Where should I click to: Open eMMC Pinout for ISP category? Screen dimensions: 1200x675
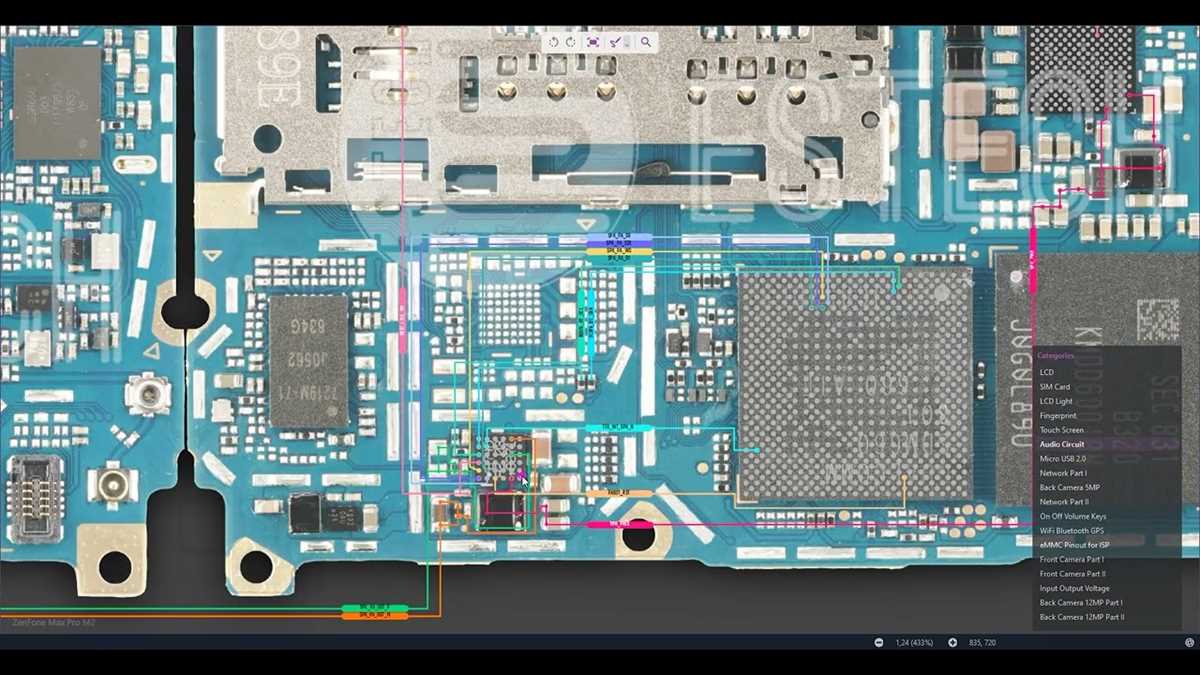coord(1075,545)
